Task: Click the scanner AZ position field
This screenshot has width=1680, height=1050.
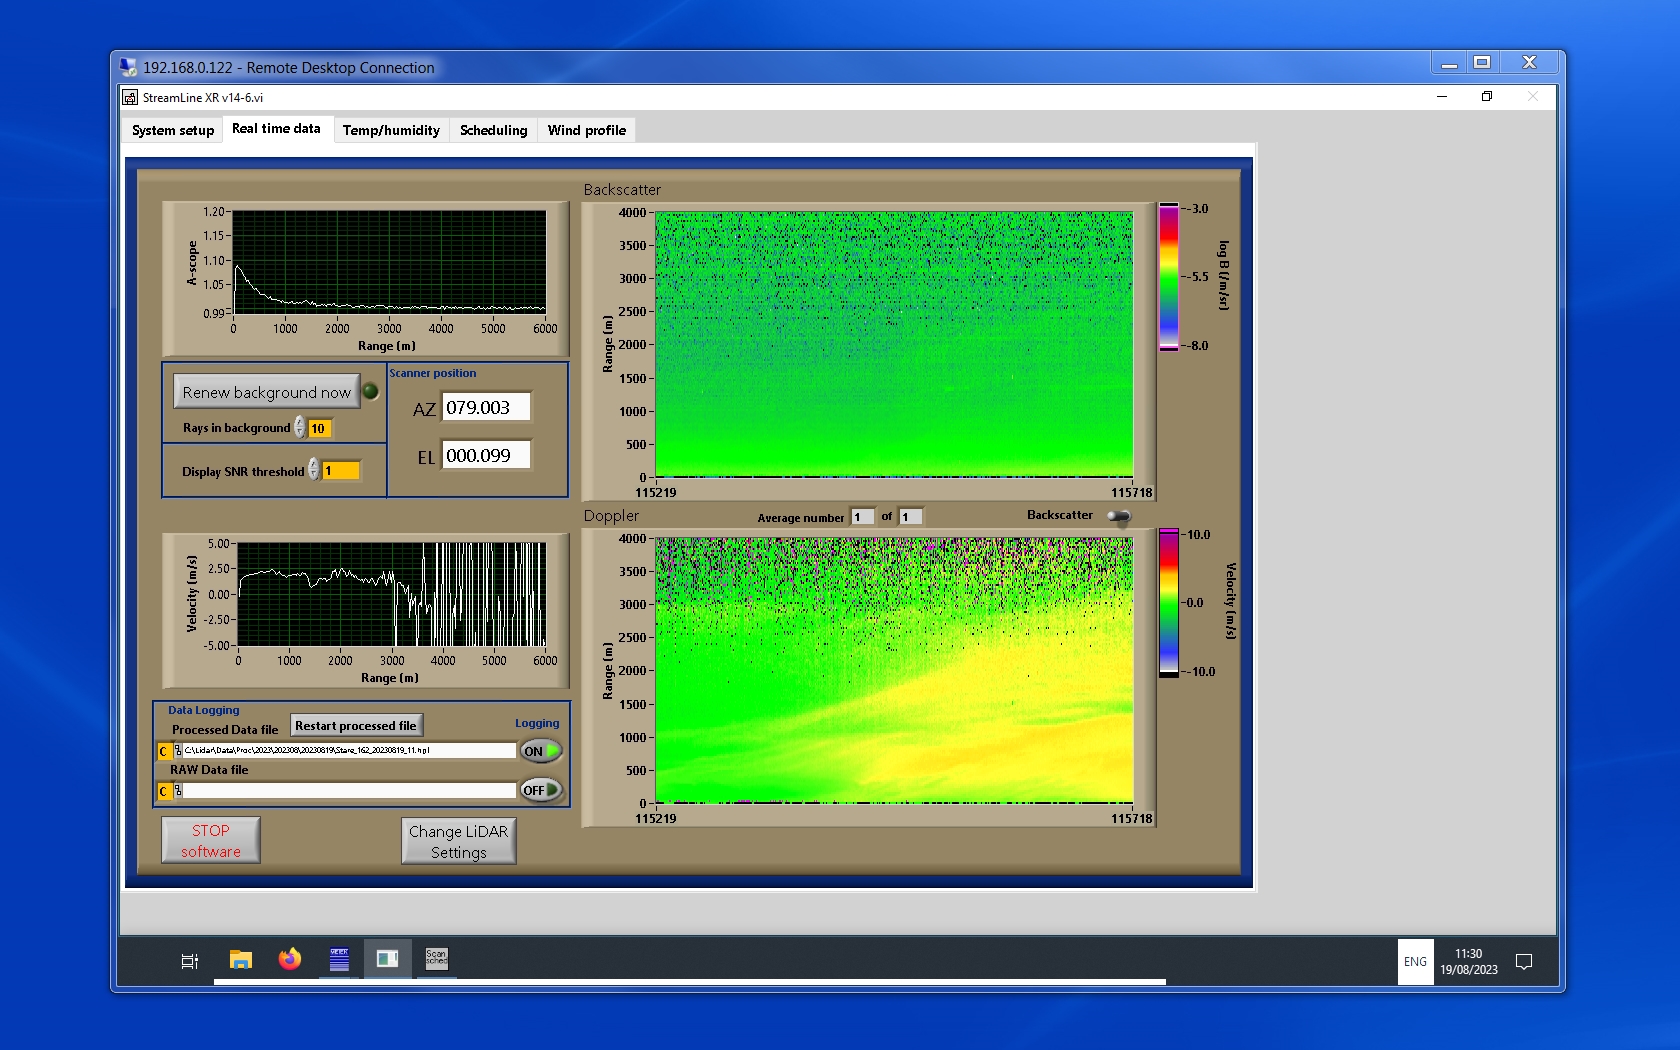Action: pos(486,408)
